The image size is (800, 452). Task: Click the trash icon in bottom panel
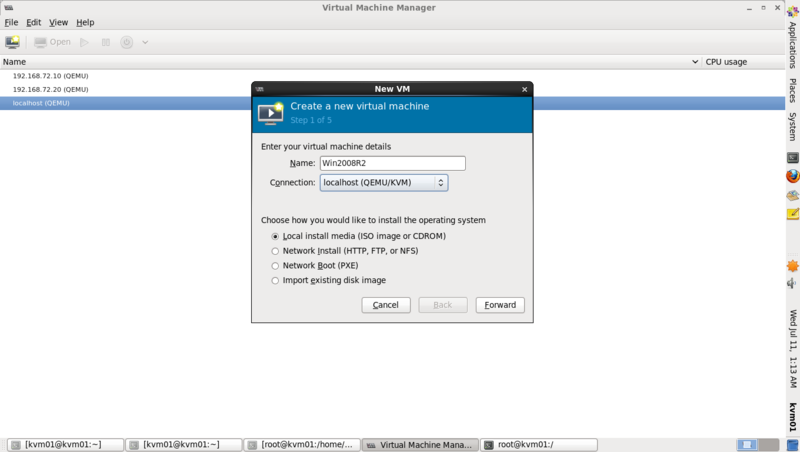click(x=792, y=445)
